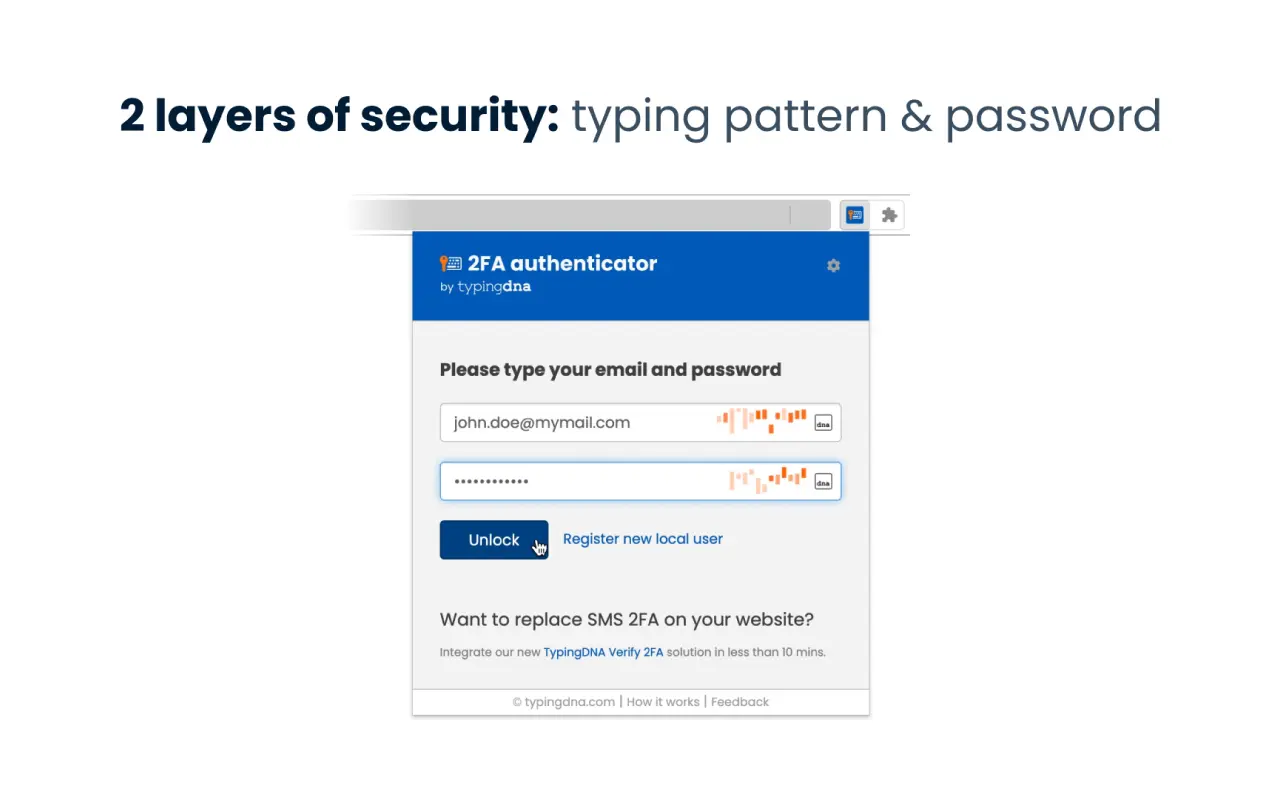Click the TypingDNA extension icon in browser toolbar
Viewport: 1280px width, 800px height.
point(855,215)
